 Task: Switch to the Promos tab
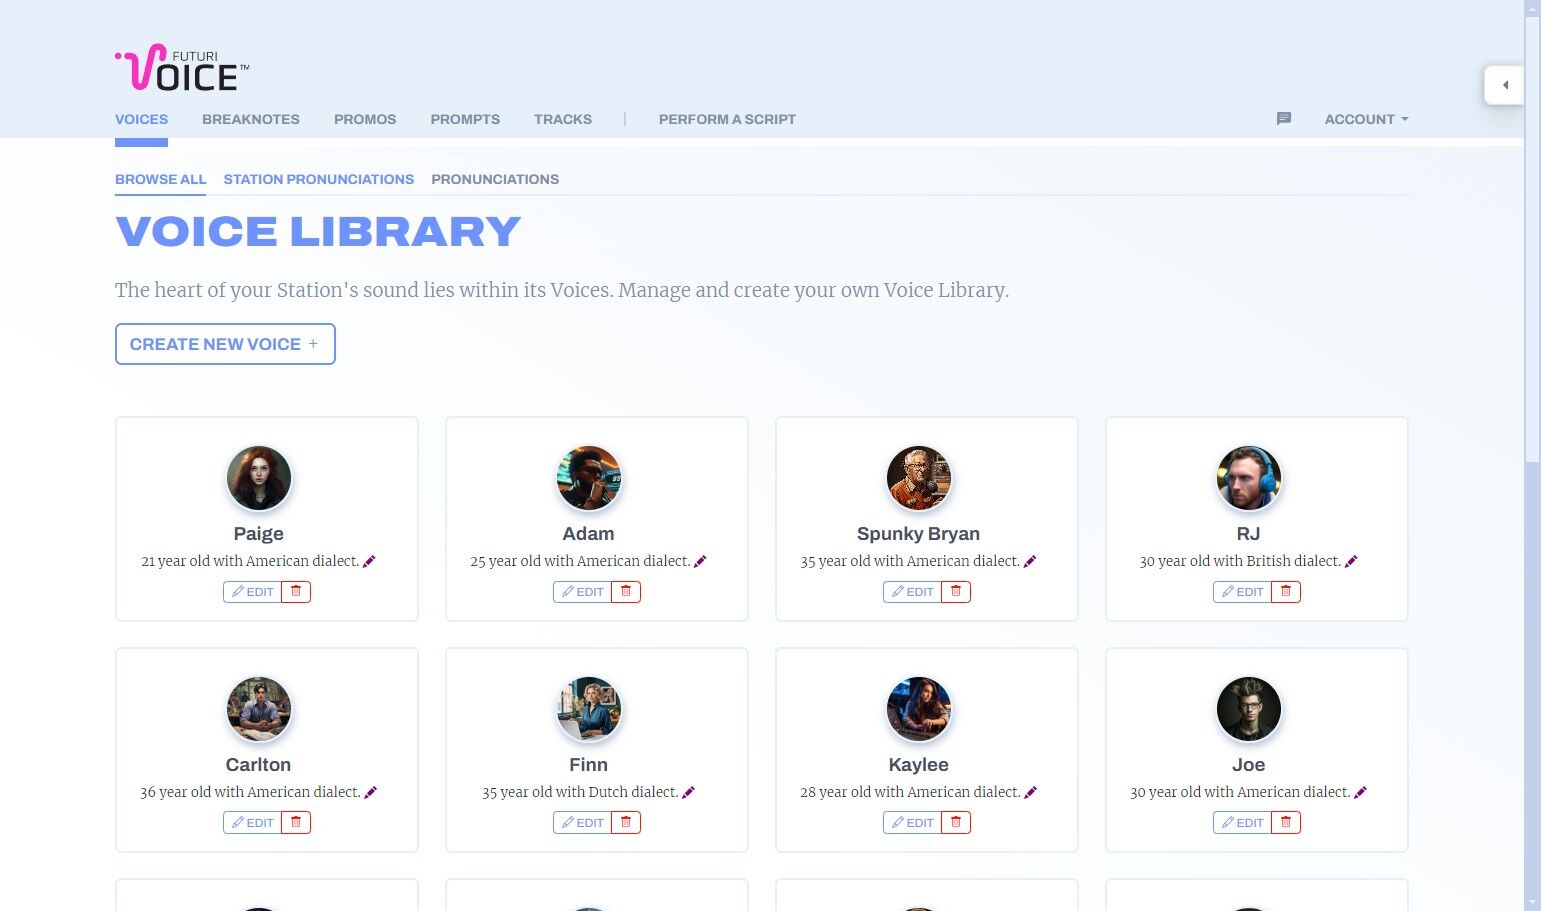pos(365,119)
